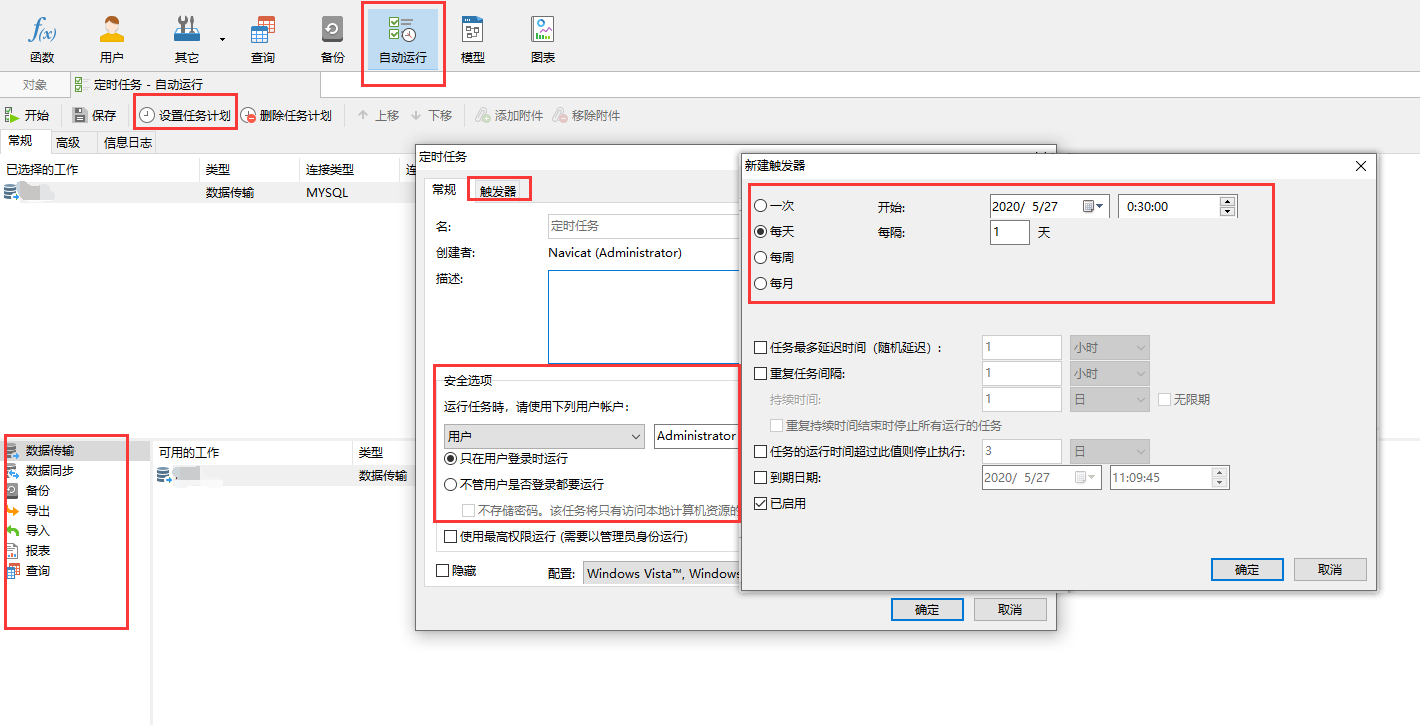The image size is (1420, 725).
Task: Switch to 触发器 tab in 定时任务 dialog
Action: [498, 191]
